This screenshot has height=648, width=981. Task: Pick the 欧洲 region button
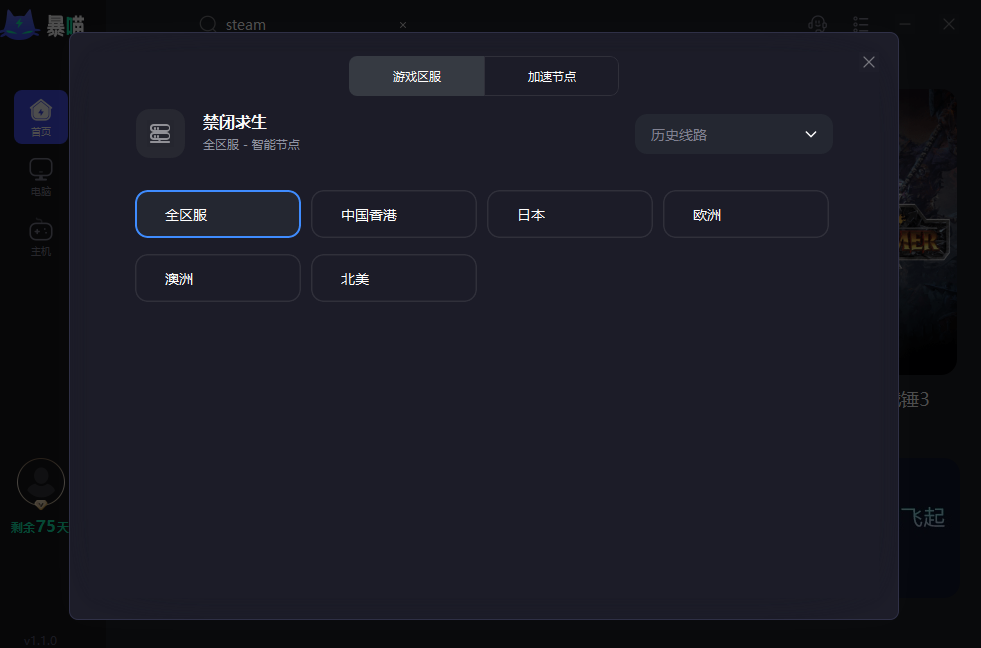pyautogui.click(x=746, y=214)
